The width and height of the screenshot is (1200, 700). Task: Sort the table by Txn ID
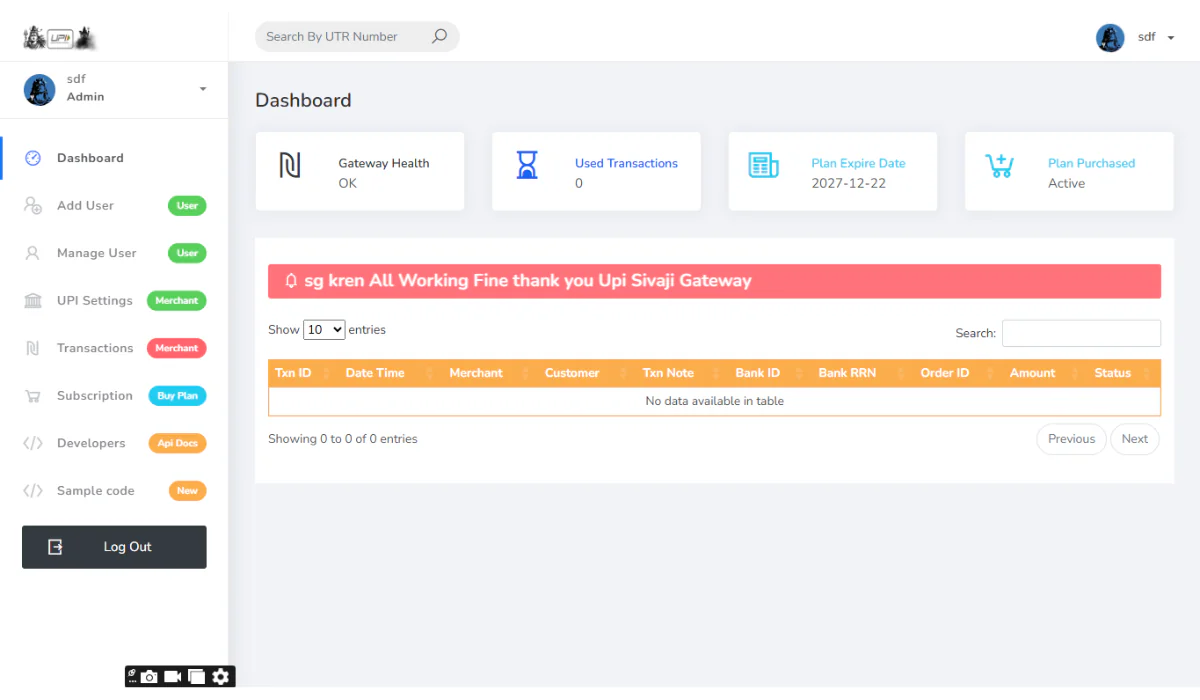coord(303,373)
